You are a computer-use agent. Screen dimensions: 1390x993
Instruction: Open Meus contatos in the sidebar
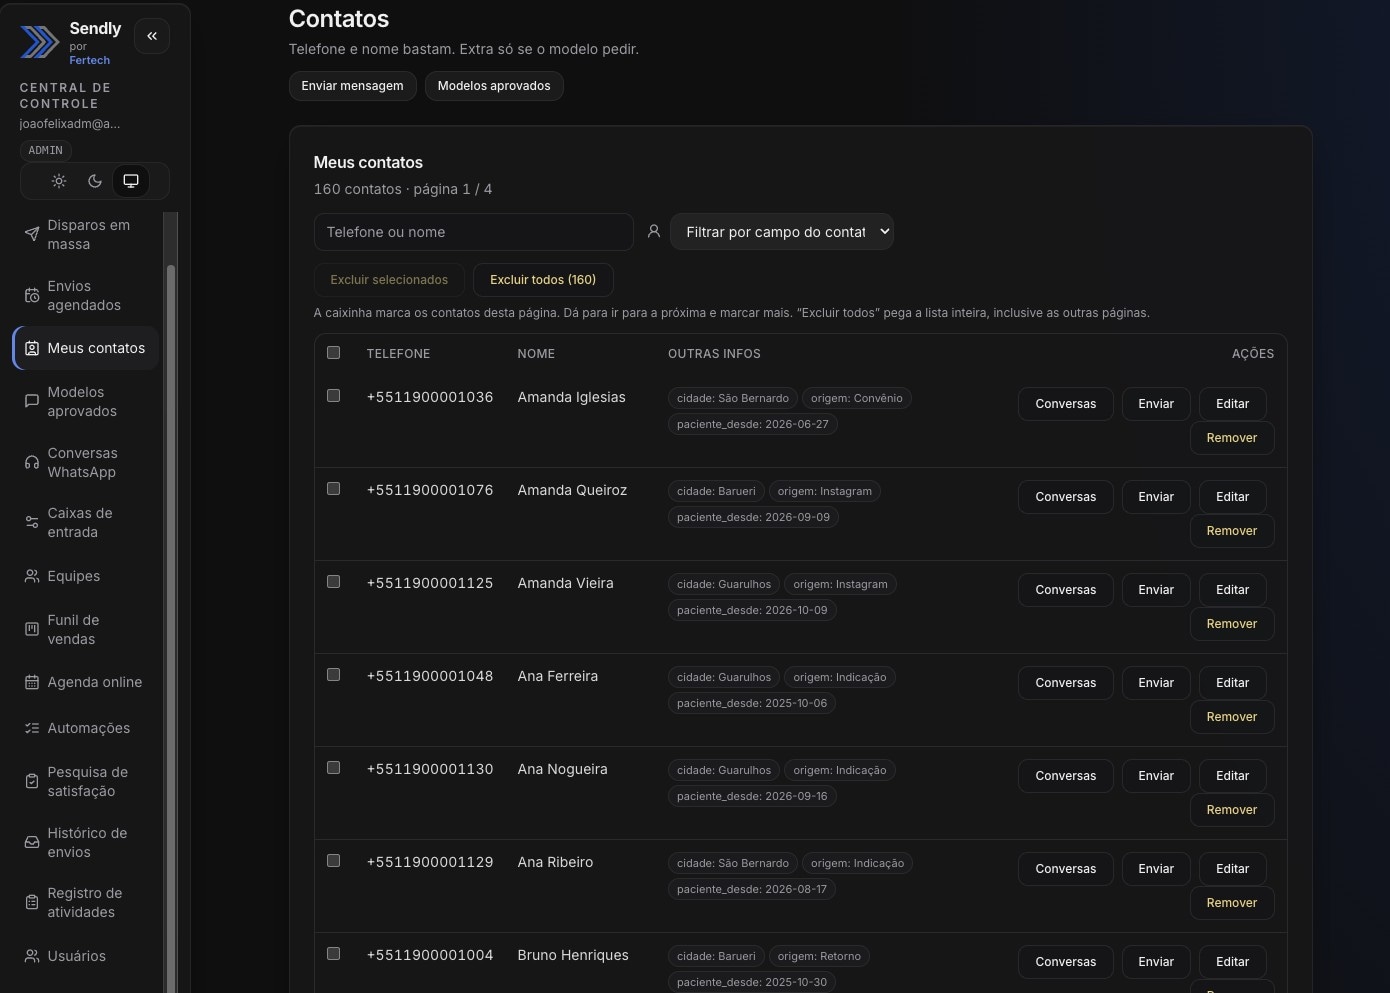click(86, 348)
